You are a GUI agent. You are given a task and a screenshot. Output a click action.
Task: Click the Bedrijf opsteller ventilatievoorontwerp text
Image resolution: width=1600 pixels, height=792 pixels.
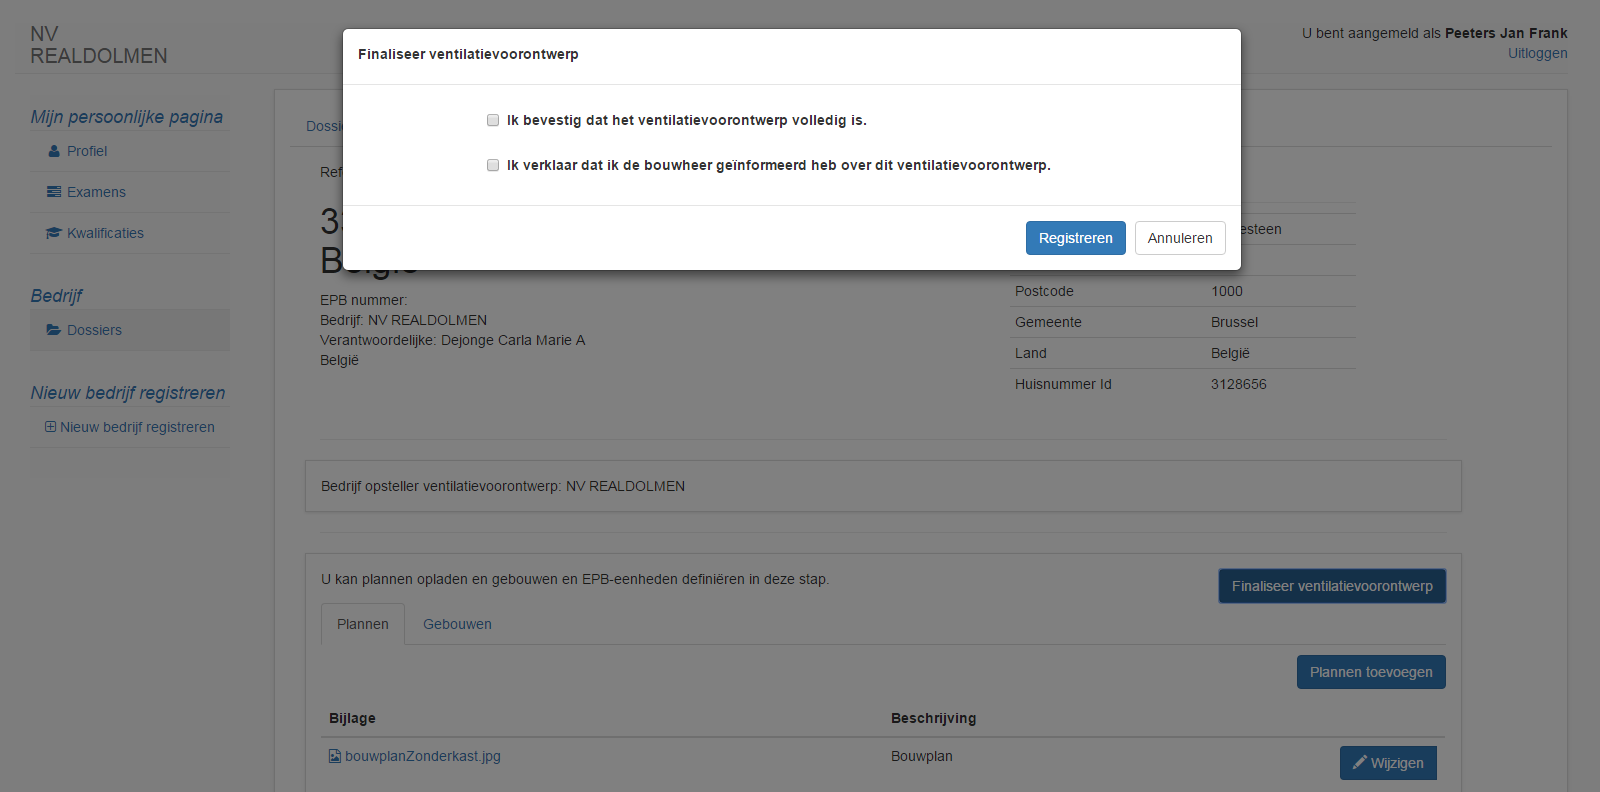pos(503,486)
